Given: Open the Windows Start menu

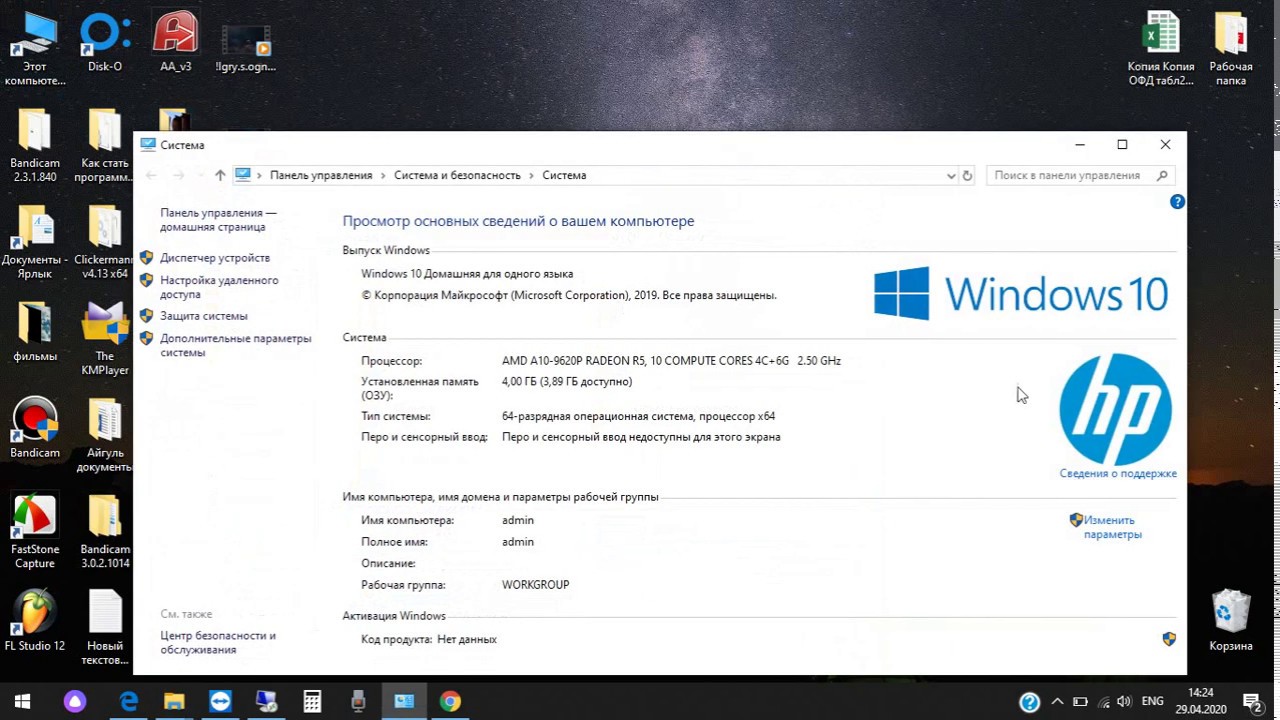Looking at the screenshot, I should [22, 701].
